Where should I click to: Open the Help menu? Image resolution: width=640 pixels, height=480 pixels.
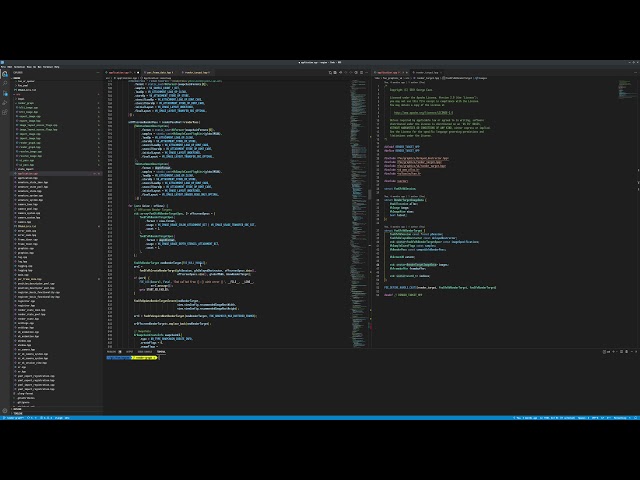[57, 67]
